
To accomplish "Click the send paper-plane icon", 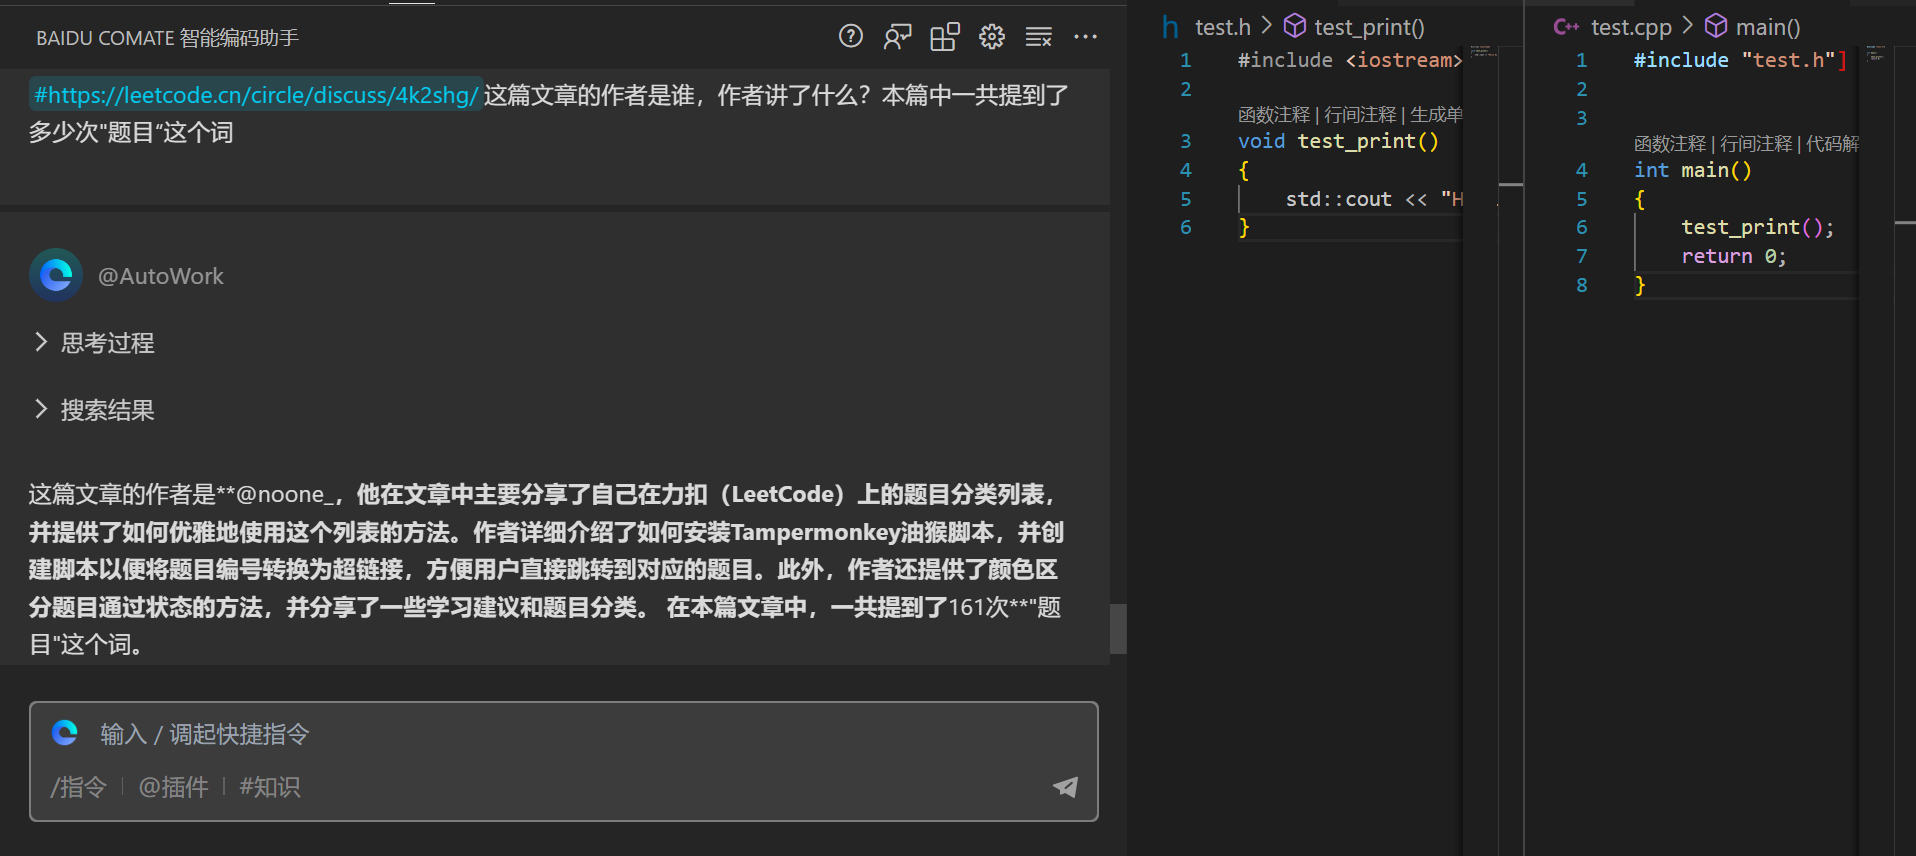I will pos(1066,787).
